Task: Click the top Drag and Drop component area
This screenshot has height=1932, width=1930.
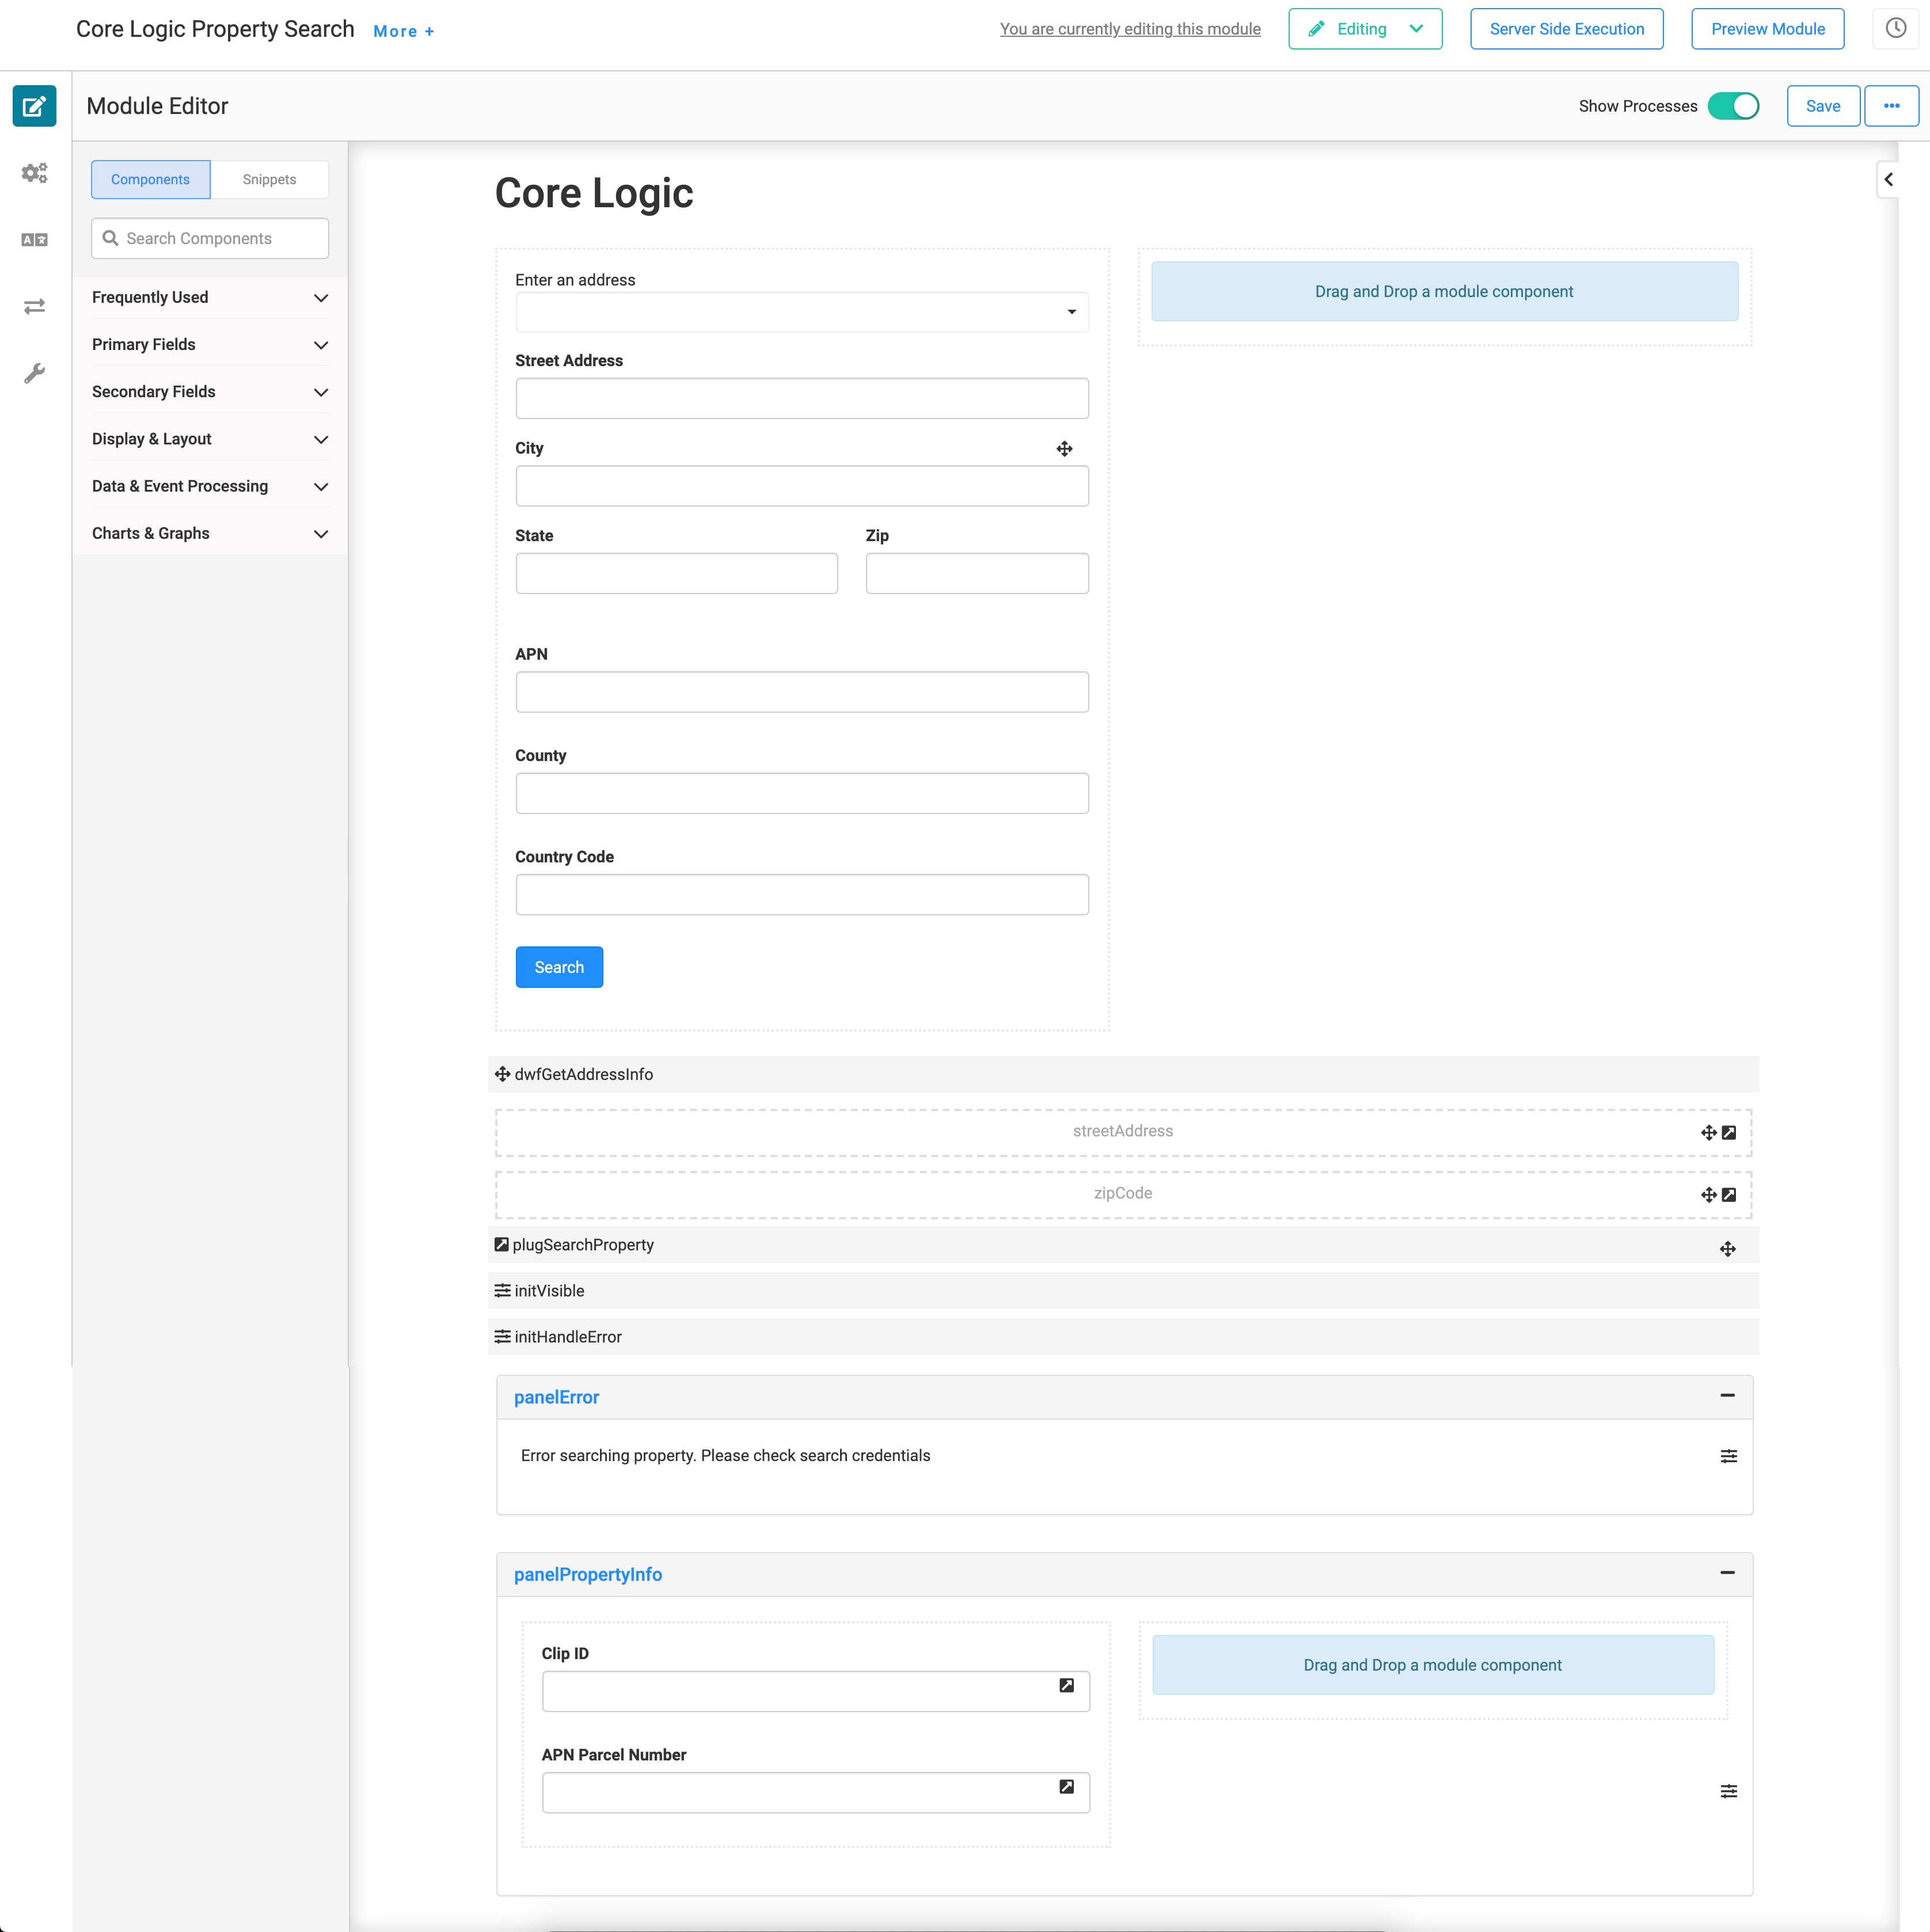Action: tap(1444, 291)
